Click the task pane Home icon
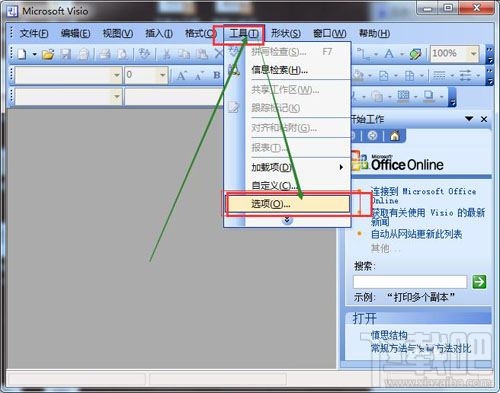 (x=395, y=136)
